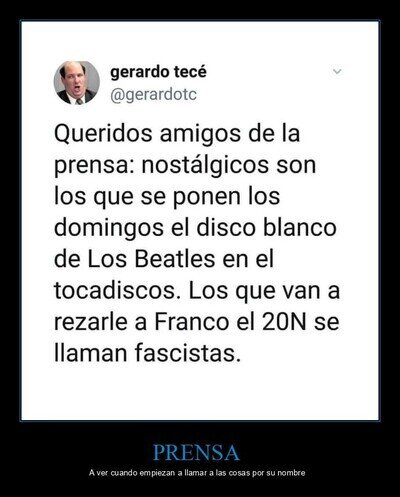
Task: Select the word domingos
Action: point(109,229)
